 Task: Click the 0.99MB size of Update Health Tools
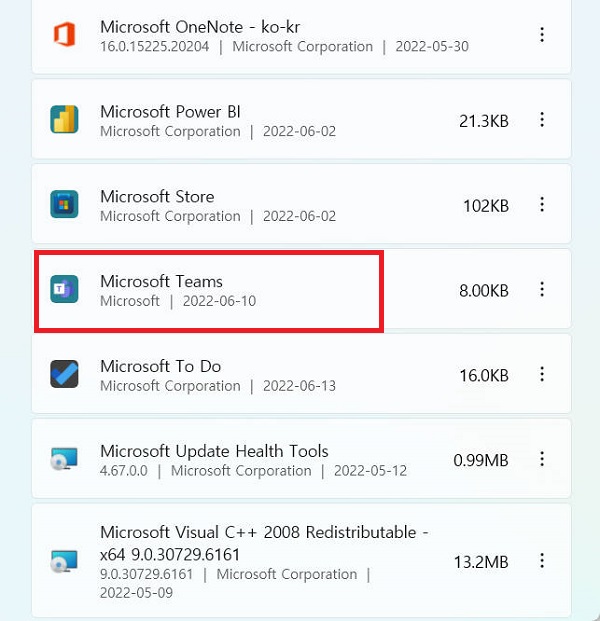click(481, 460)
